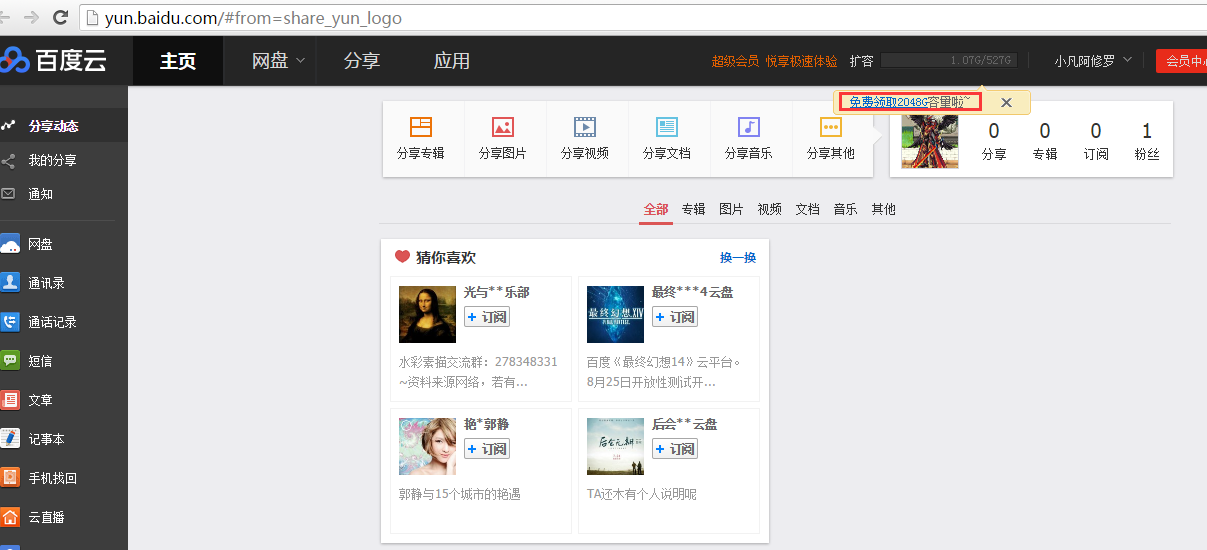Select the 音乐 filter tab
The height and width of the screenshot is (550, 1207).
coord(846,209)
